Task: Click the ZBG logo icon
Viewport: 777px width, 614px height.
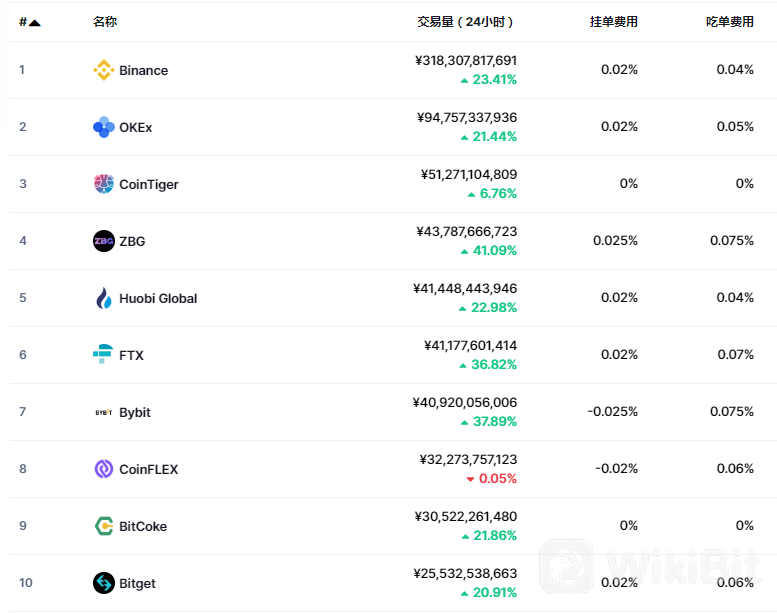Action: pos(104,241)
